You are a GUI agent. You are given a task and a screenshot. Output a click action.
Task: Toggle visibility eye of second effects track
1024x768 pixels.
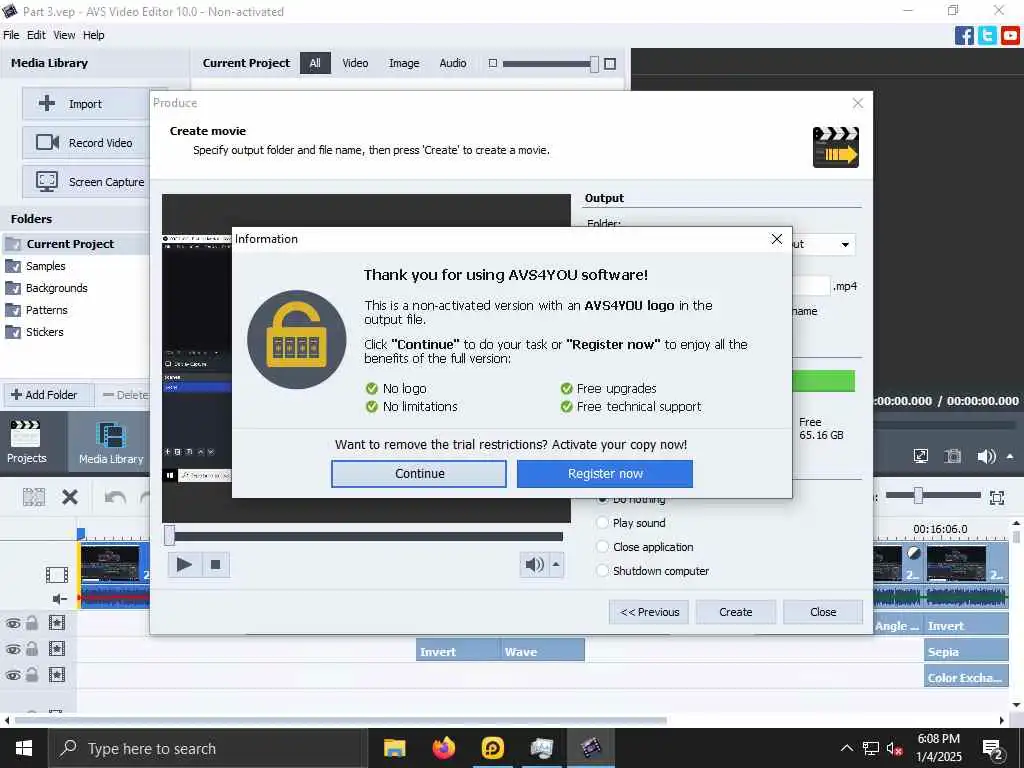13,649
